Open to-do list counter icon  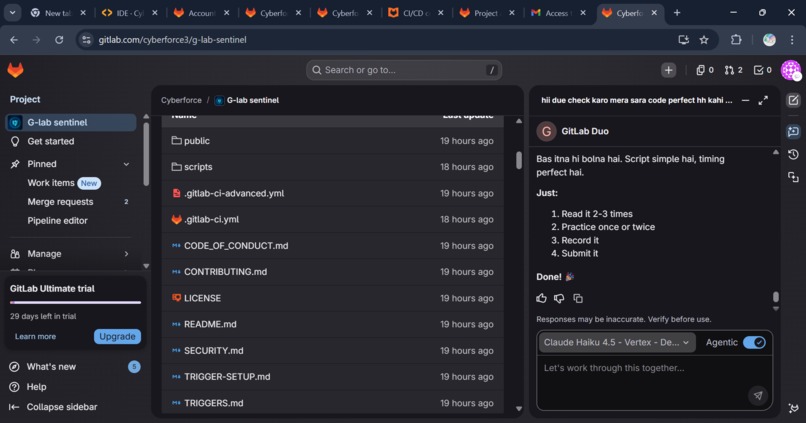762,70
